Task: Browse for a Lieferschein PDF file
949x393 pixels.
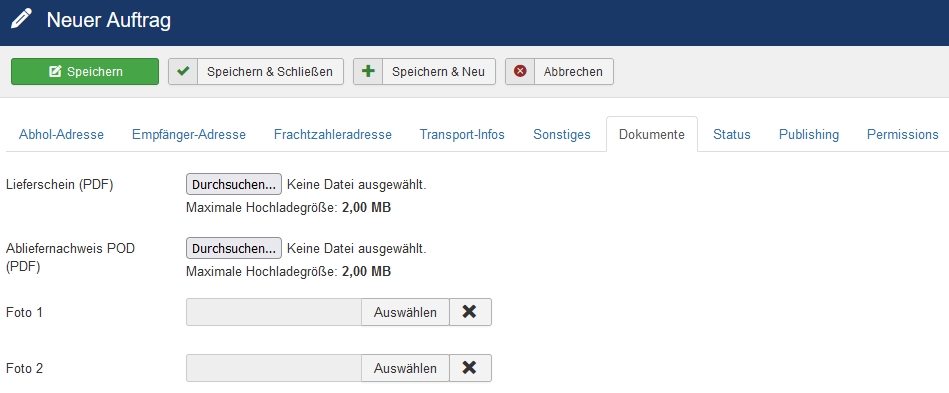Action: point(234,185)
